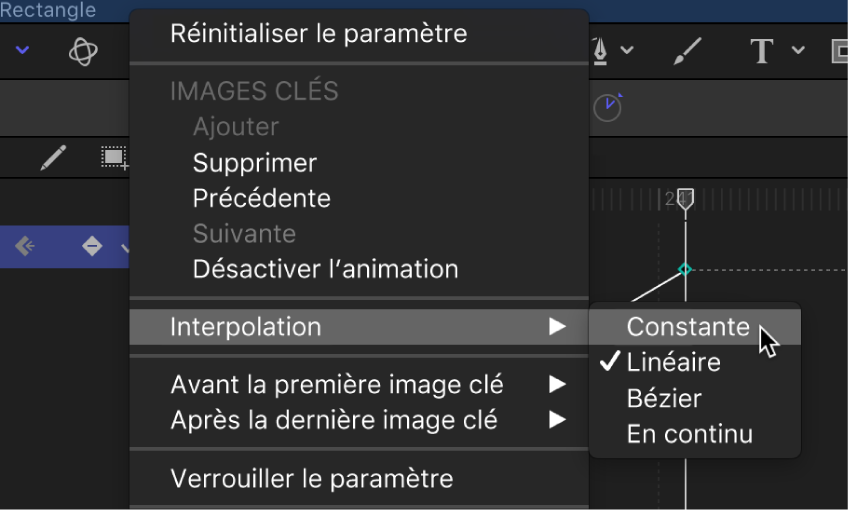Screen dimensions: 849x511
Task: Click Réinitialiser le paramètre
Action: [319, 33]
